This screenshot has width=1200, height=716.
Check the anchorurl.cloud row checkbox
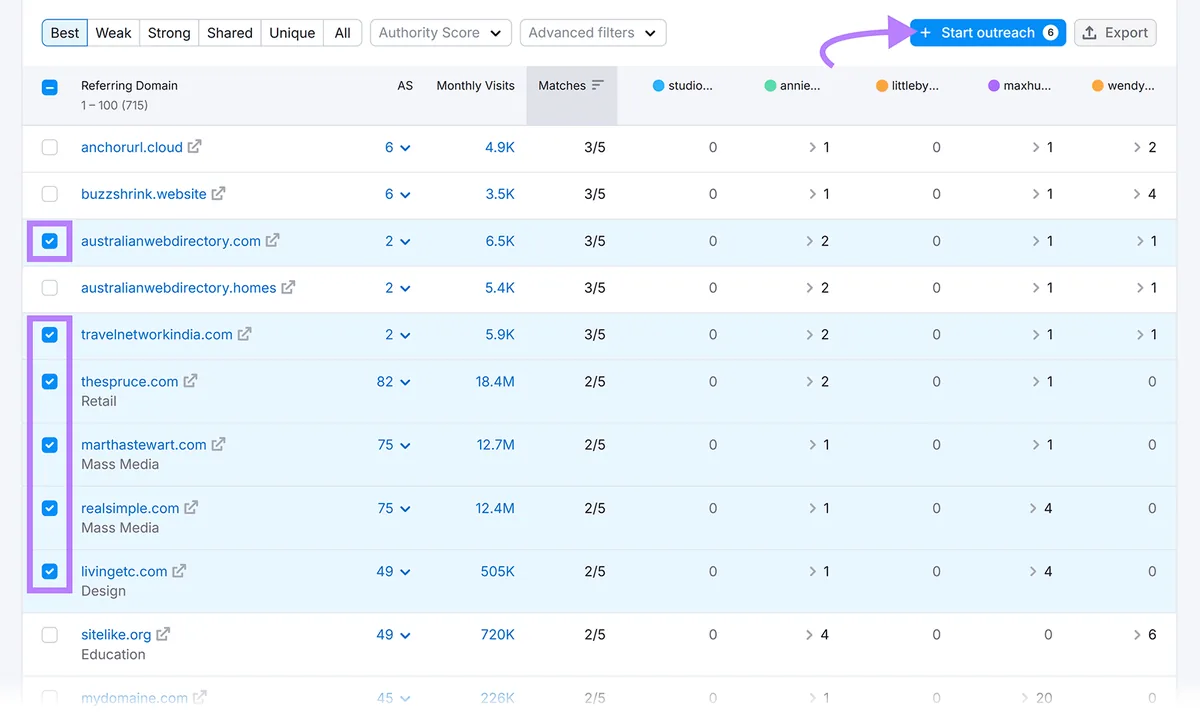(x=50, y=148)
